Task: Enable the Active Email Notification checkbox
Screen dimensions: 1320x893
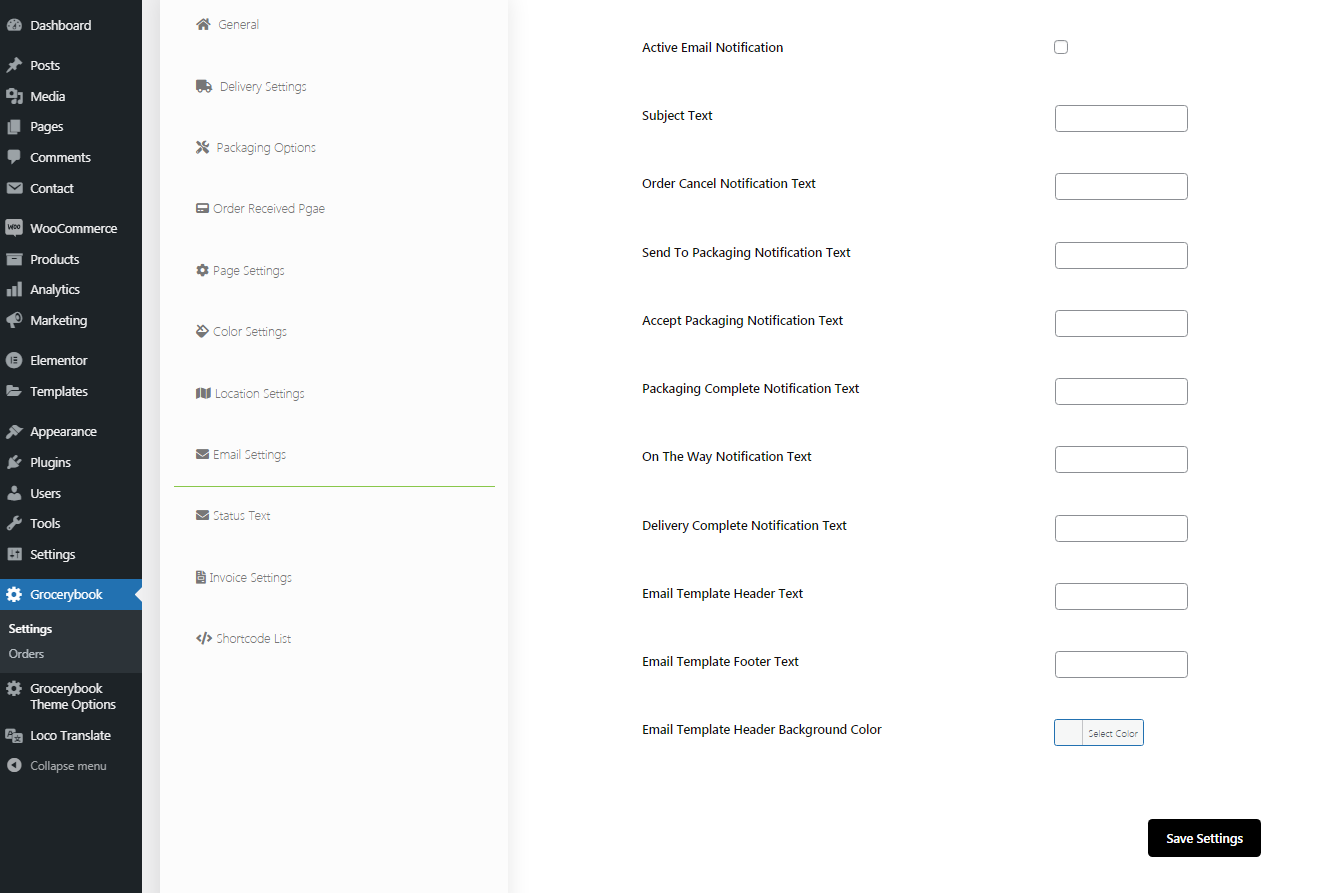Action: tap(1061, 47)
